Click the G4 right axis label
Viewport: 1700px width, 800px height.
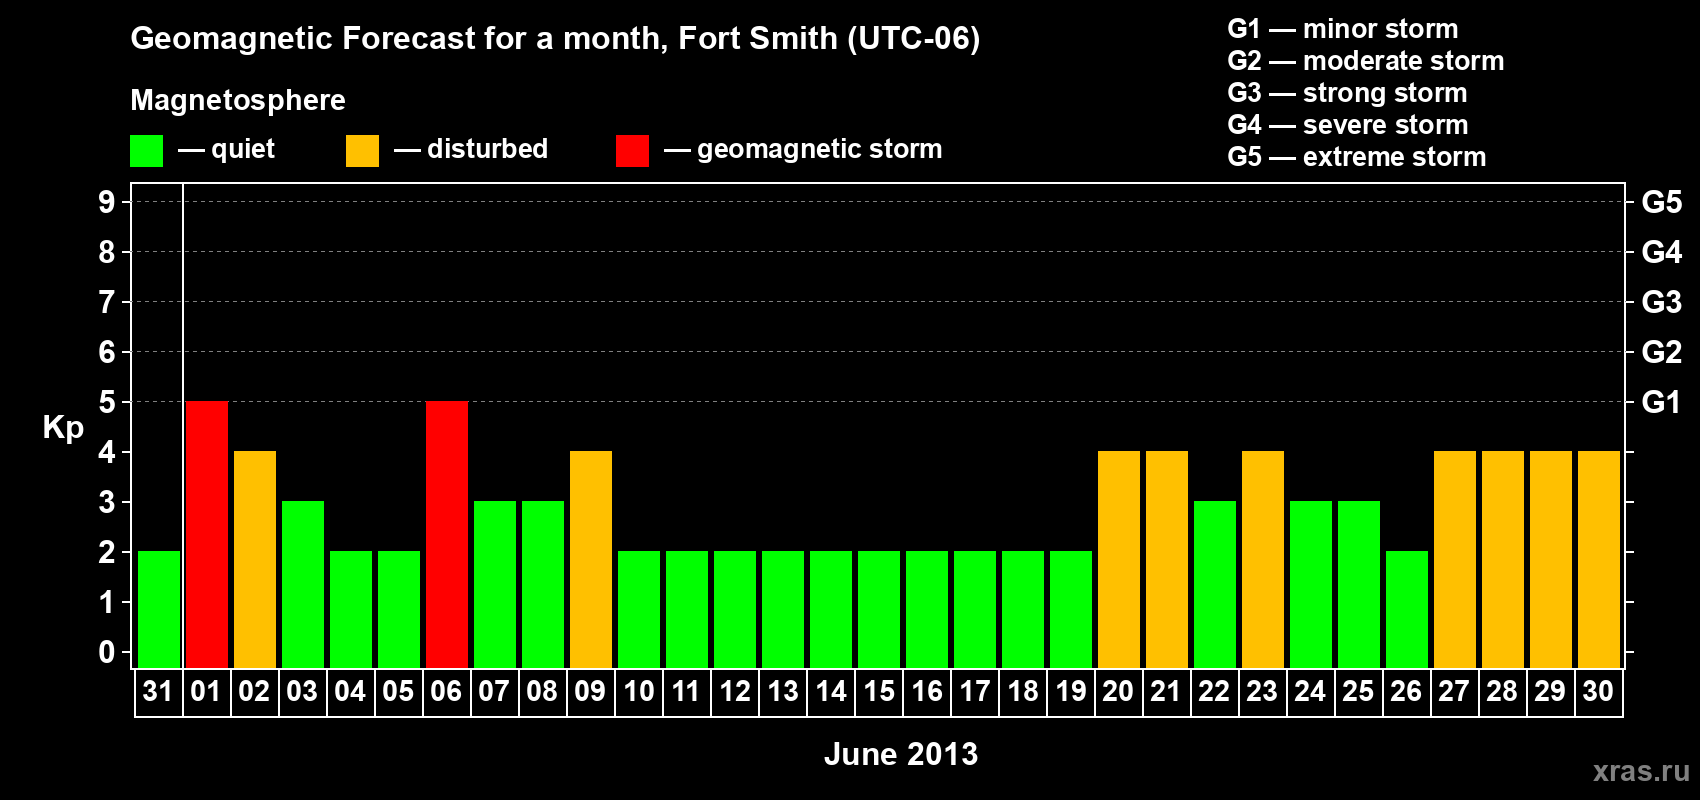[x=1662, y=252]
